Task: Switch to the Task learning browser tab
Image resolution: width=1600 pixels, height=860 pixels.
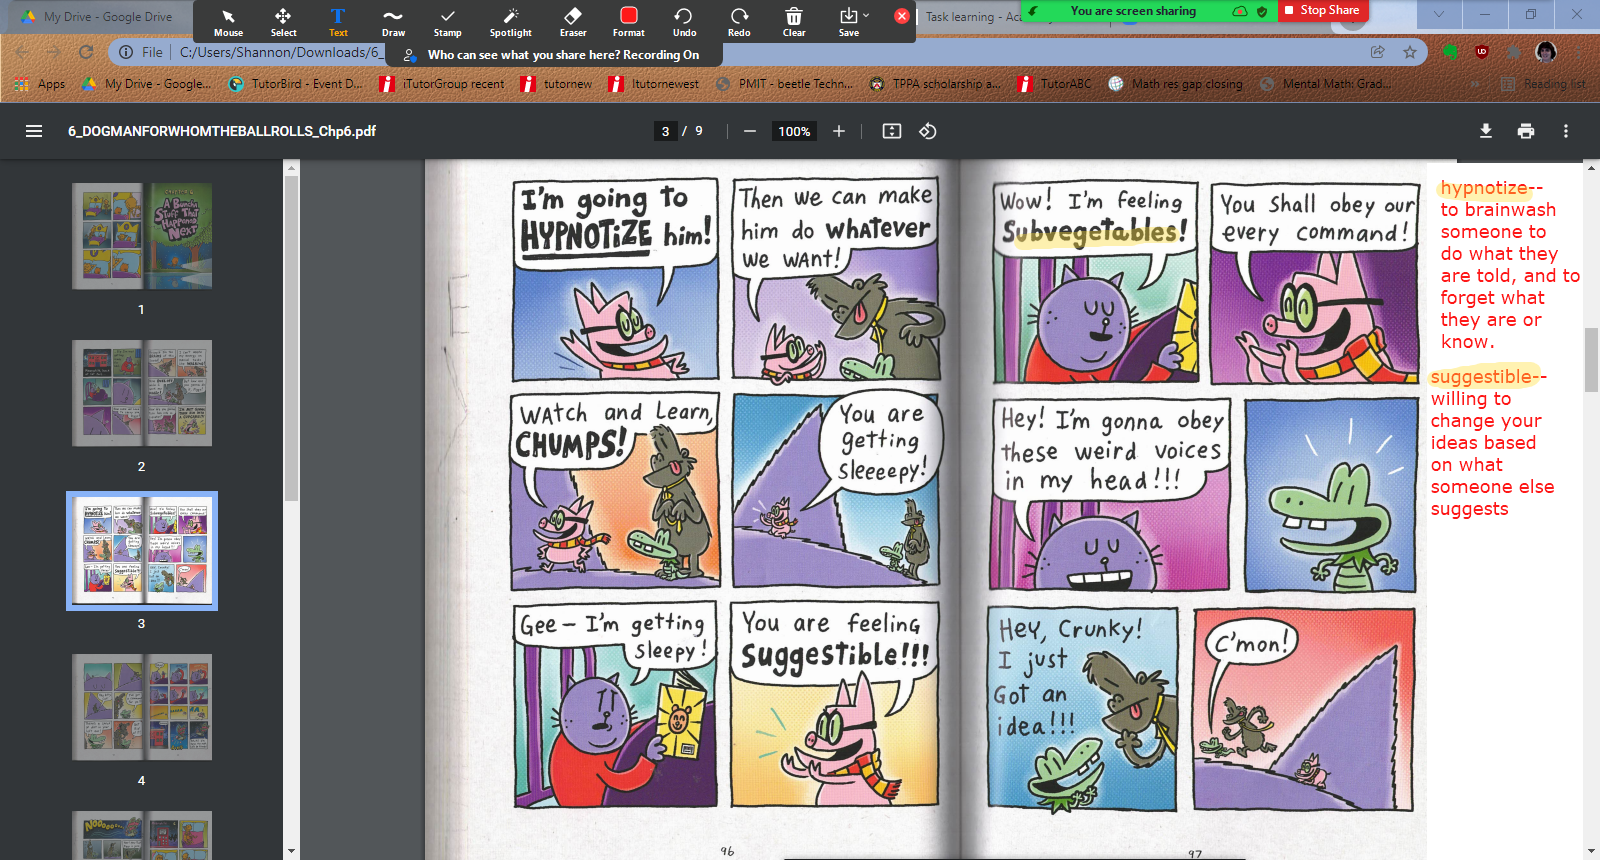Action: click(x=970, y=17)
